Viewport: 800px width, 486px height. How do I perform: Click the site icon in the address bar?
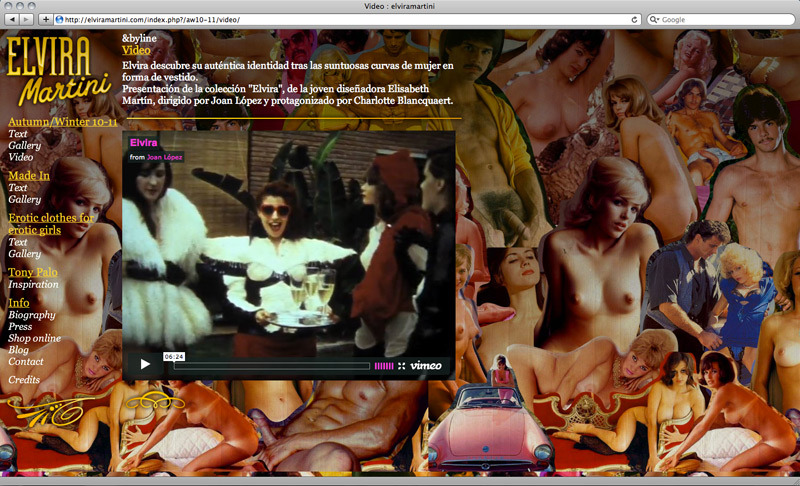(59, 19)
